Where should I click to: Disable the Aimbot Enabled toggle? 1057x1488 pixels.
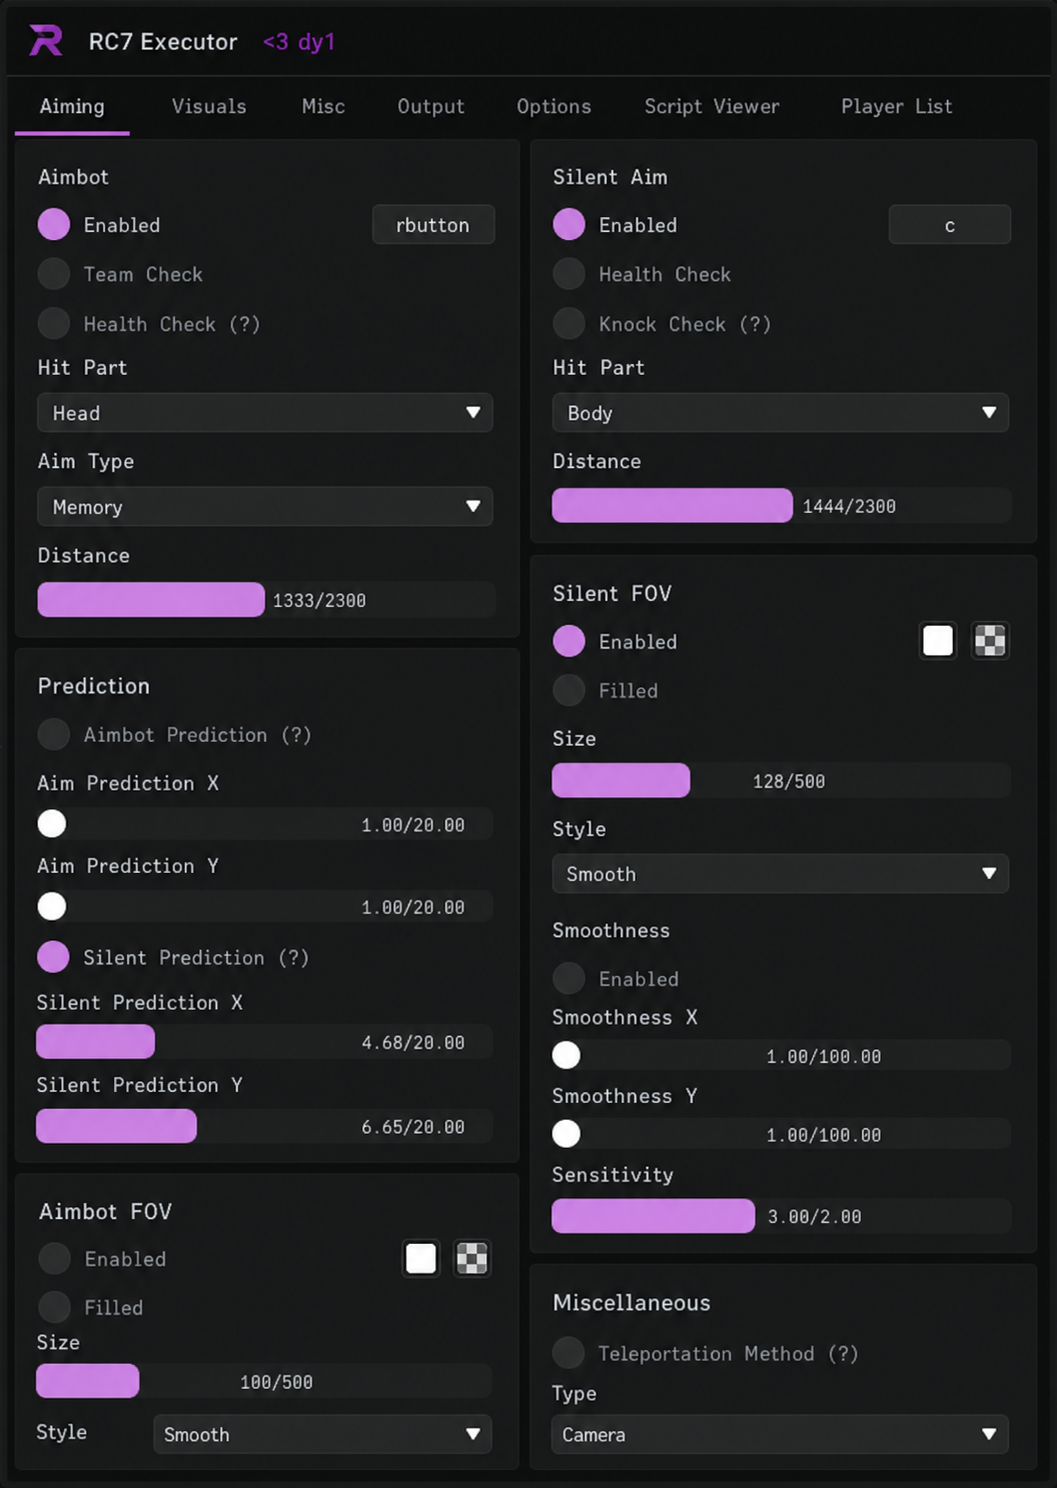point(54,225)
